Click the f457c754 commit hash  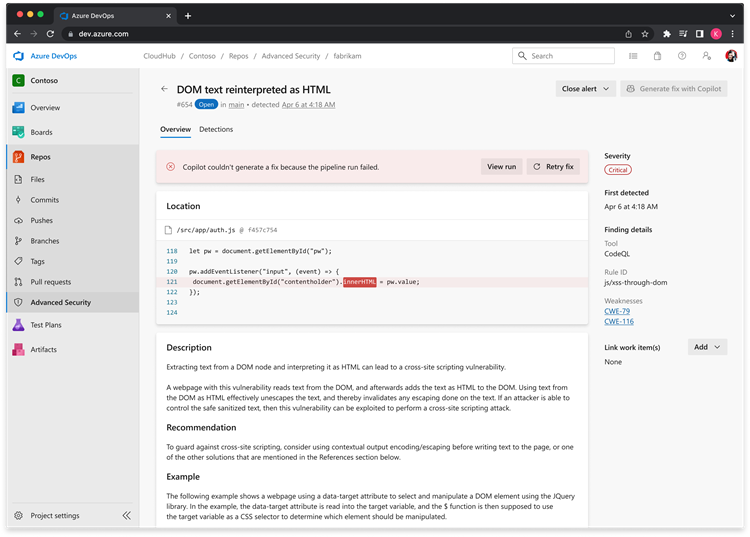point(262,230)
